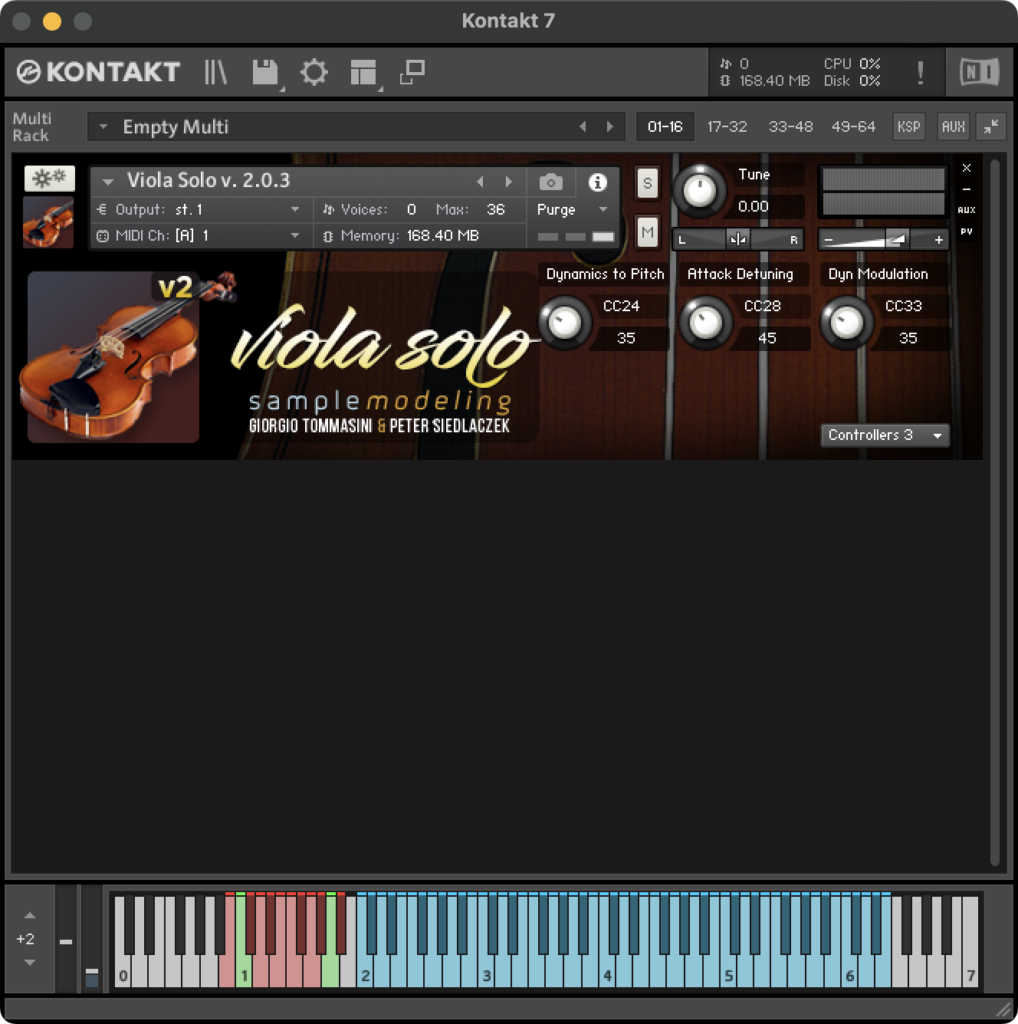Load previous instrument arrow in Viola header
This screenshot has height=1024, width=1018.
480,182
